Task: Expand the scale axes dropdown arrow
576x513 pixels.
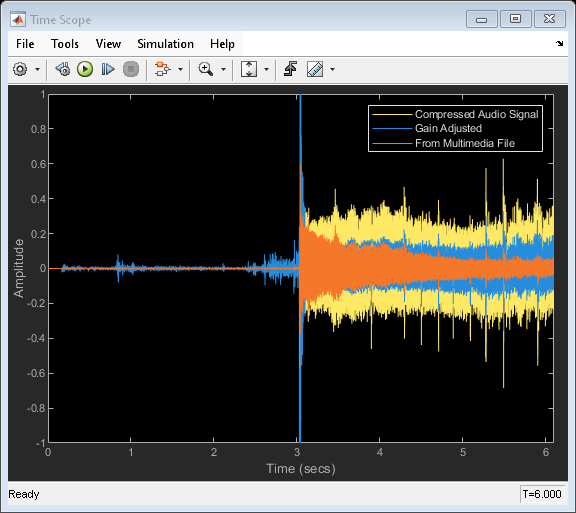Action: (x=266, y=69)
